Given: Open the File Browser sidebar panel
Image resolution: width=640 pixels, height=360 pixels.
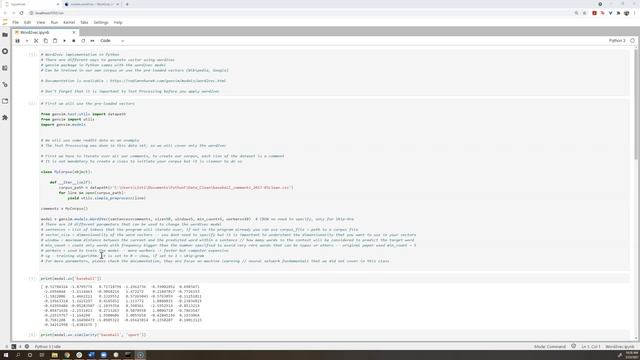Looking at the screenshot, I should pyautogui.click(x=5, y=35).
